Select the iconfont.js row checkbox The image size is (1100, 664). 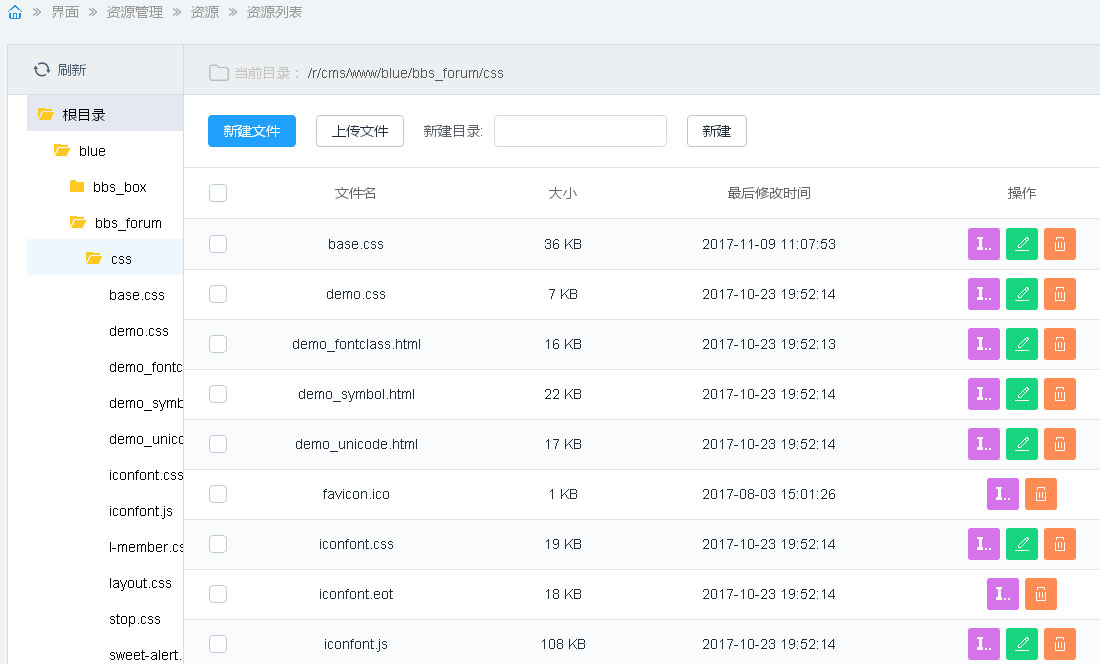click(x=218, y=644)
